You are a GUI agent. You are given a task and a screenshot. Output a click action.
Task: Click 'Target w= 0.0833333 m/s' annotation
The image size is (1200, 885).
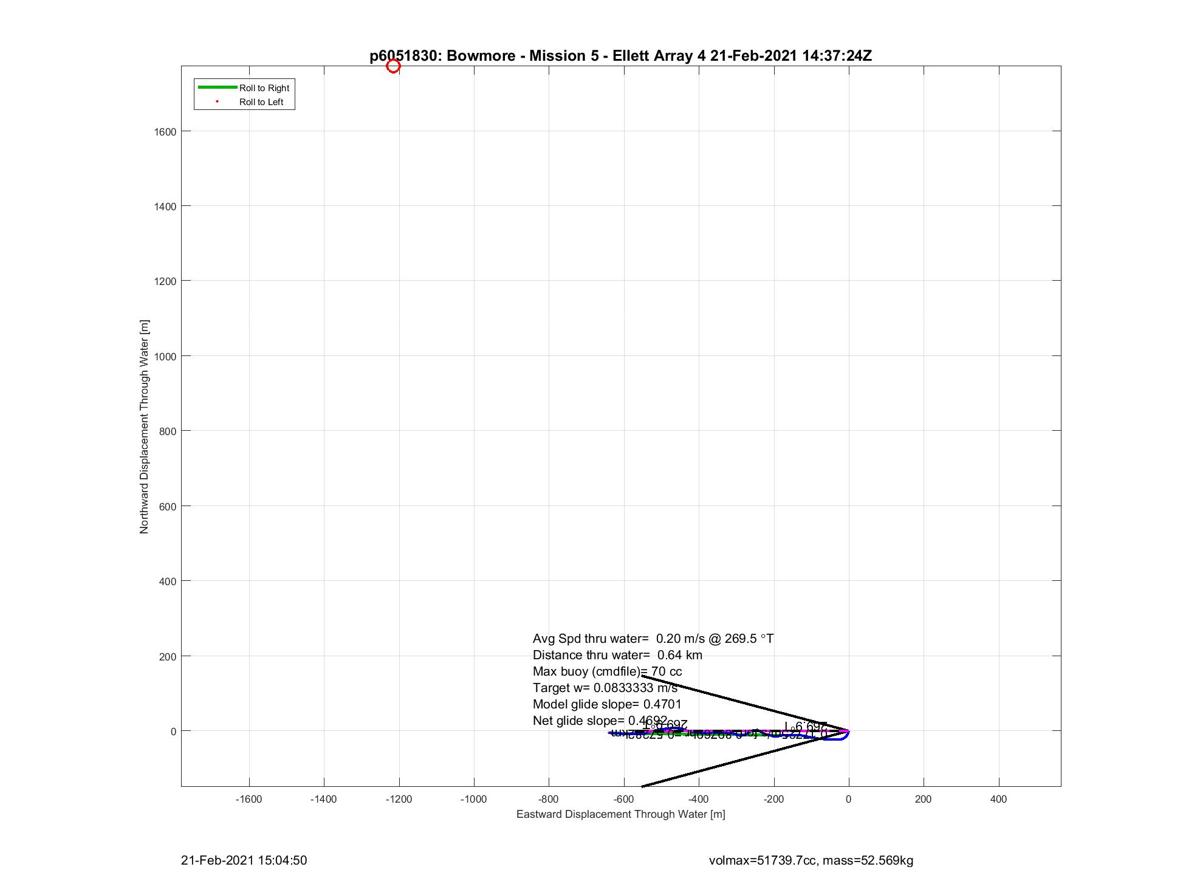tap(605, 688)
